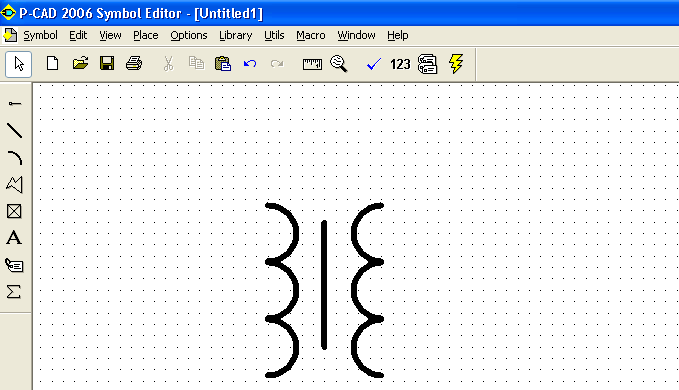Open the Window menu

click(x=356, y=35)
